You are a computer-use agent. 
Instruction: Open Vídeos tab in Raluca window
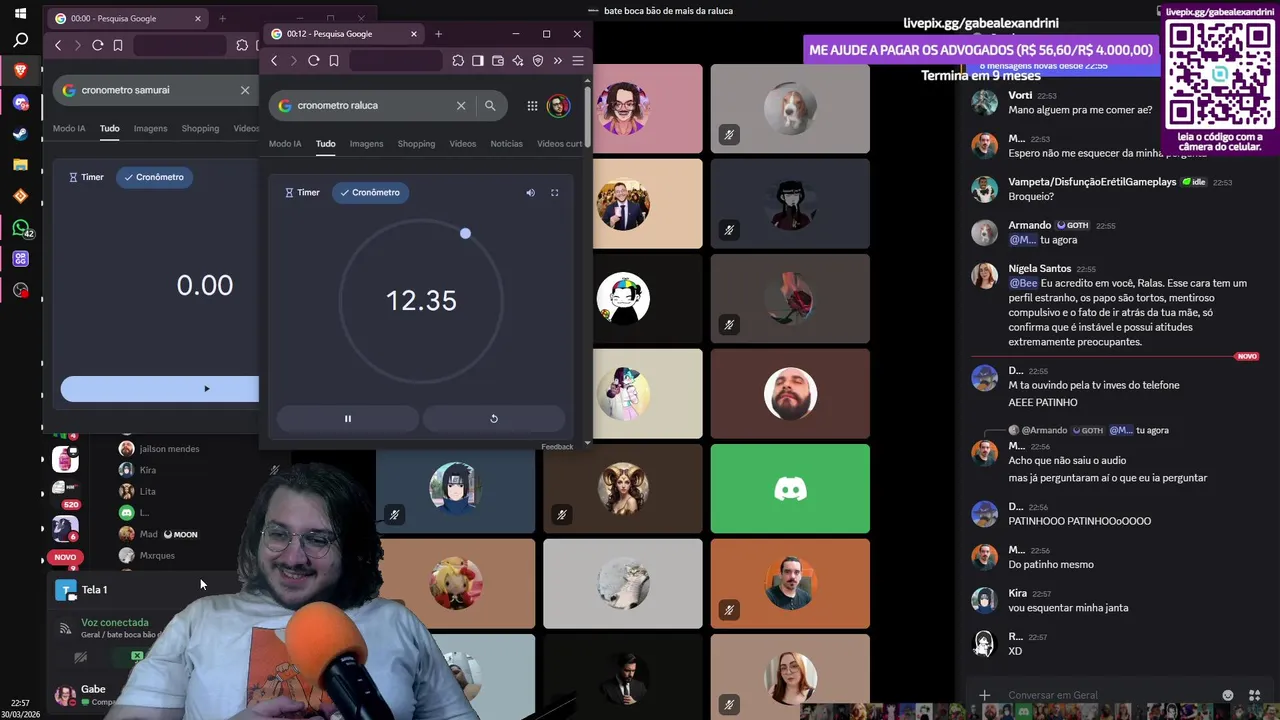462,144
